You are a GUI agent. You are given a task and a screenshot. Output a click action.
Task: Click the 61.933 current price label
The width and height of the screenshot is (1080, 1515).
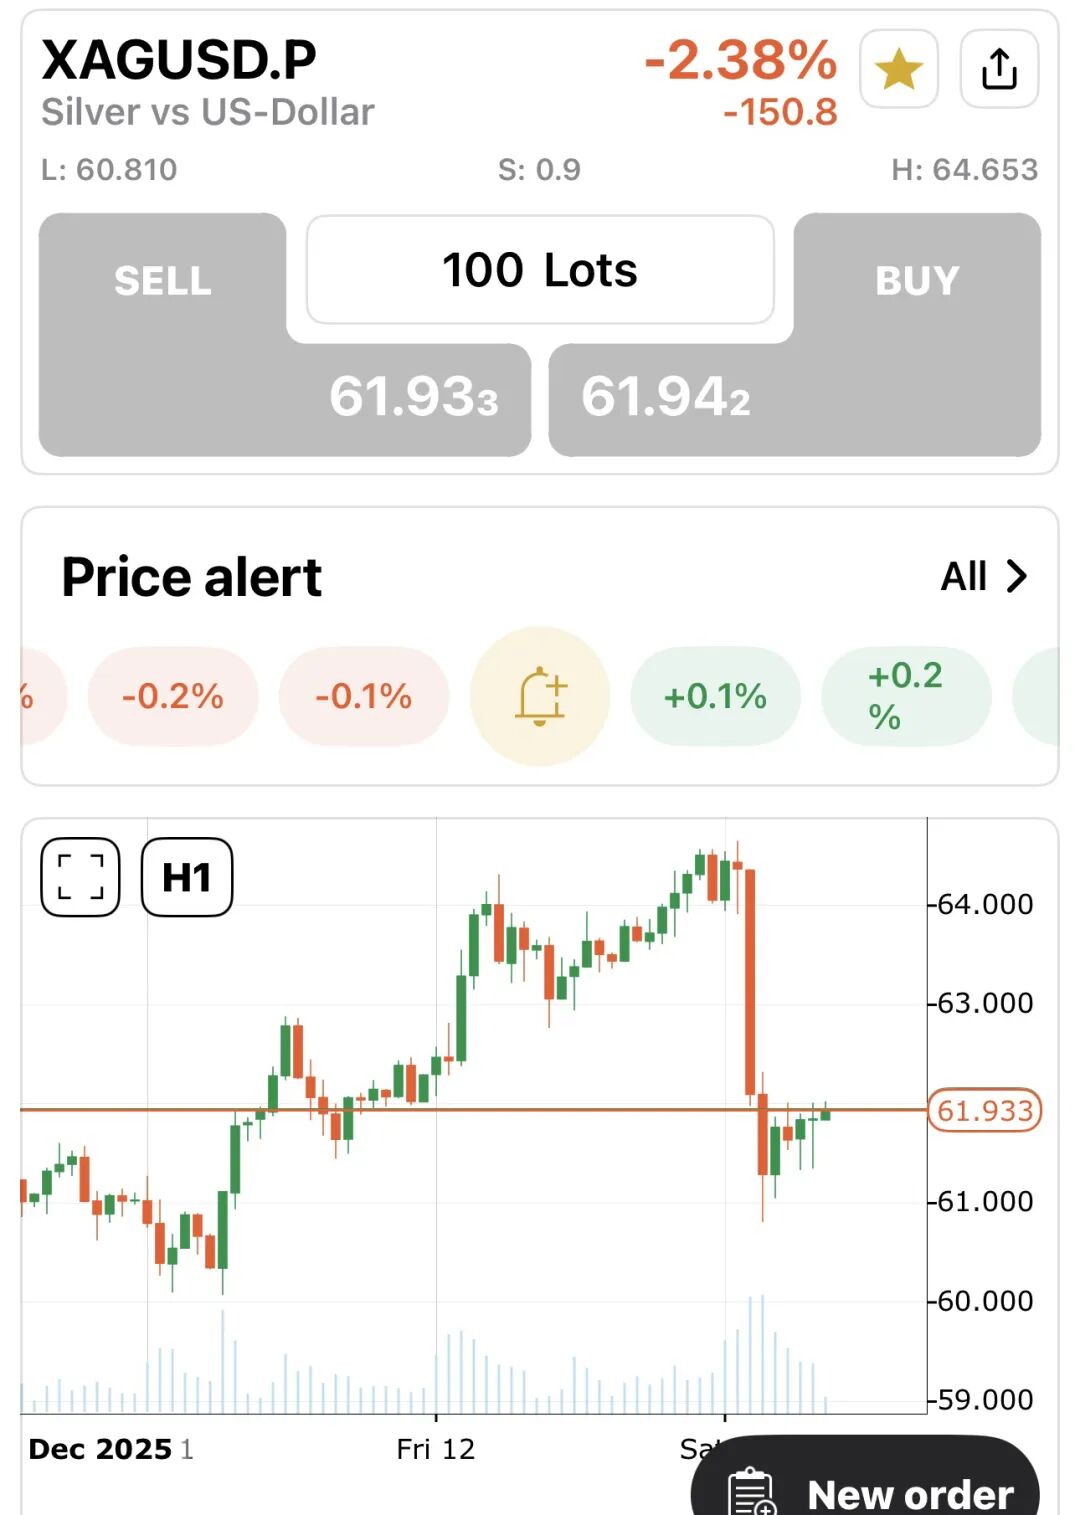[x=984, y=1111]
